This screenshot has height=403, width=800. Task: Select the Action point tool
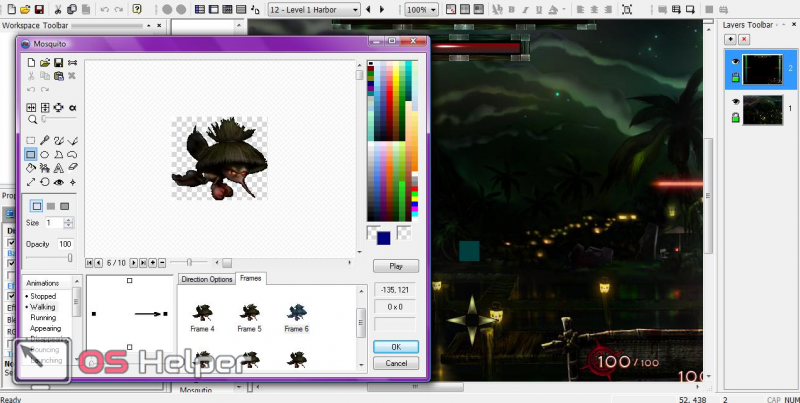72,182
